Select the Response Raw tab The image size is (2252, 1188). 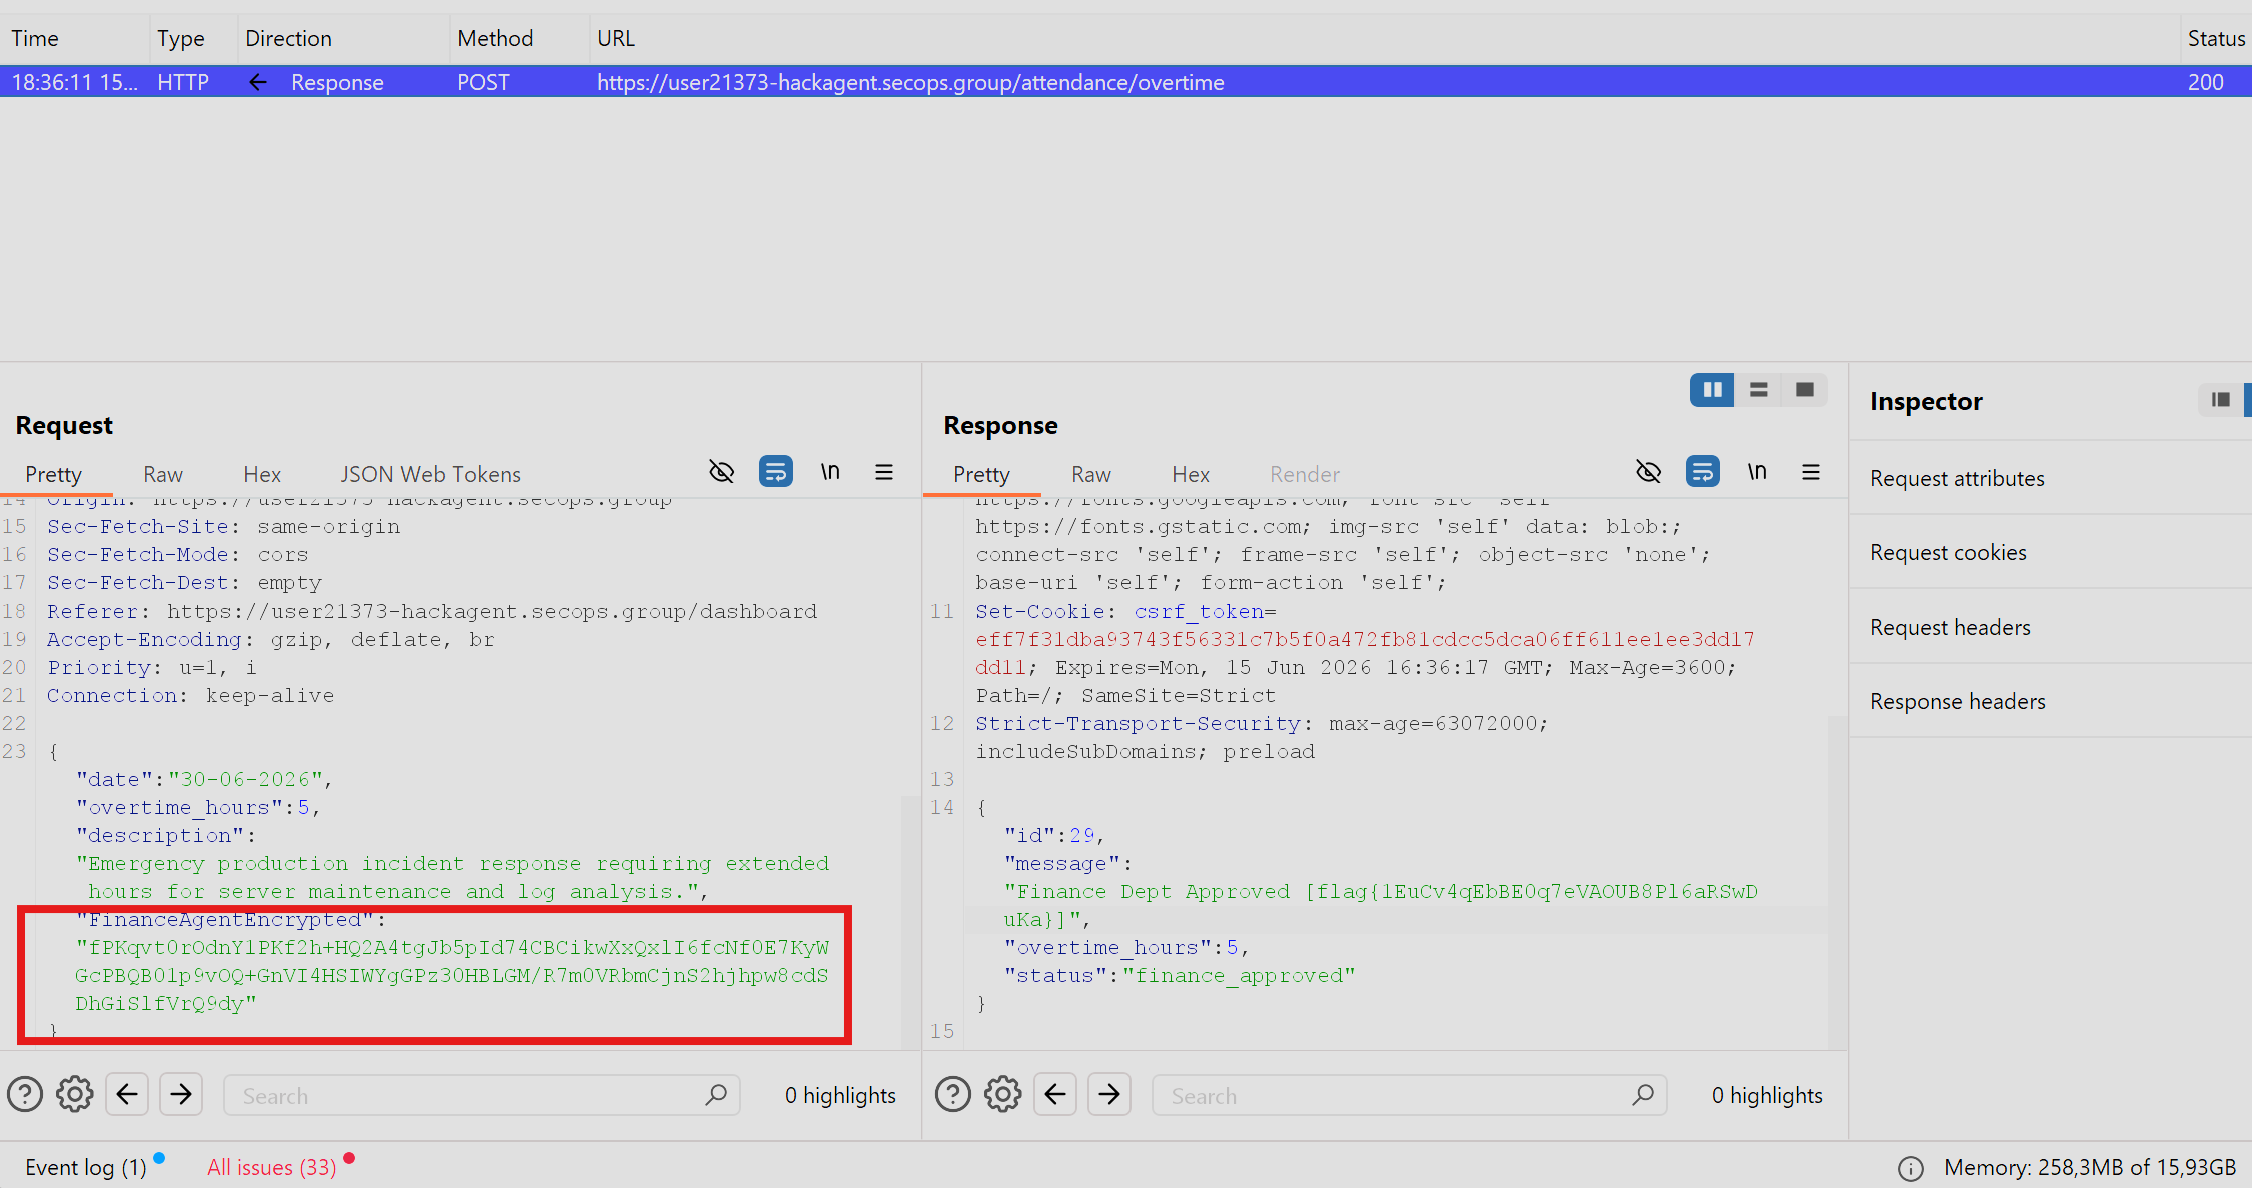pyautogui.click(x=1091, y=474)
